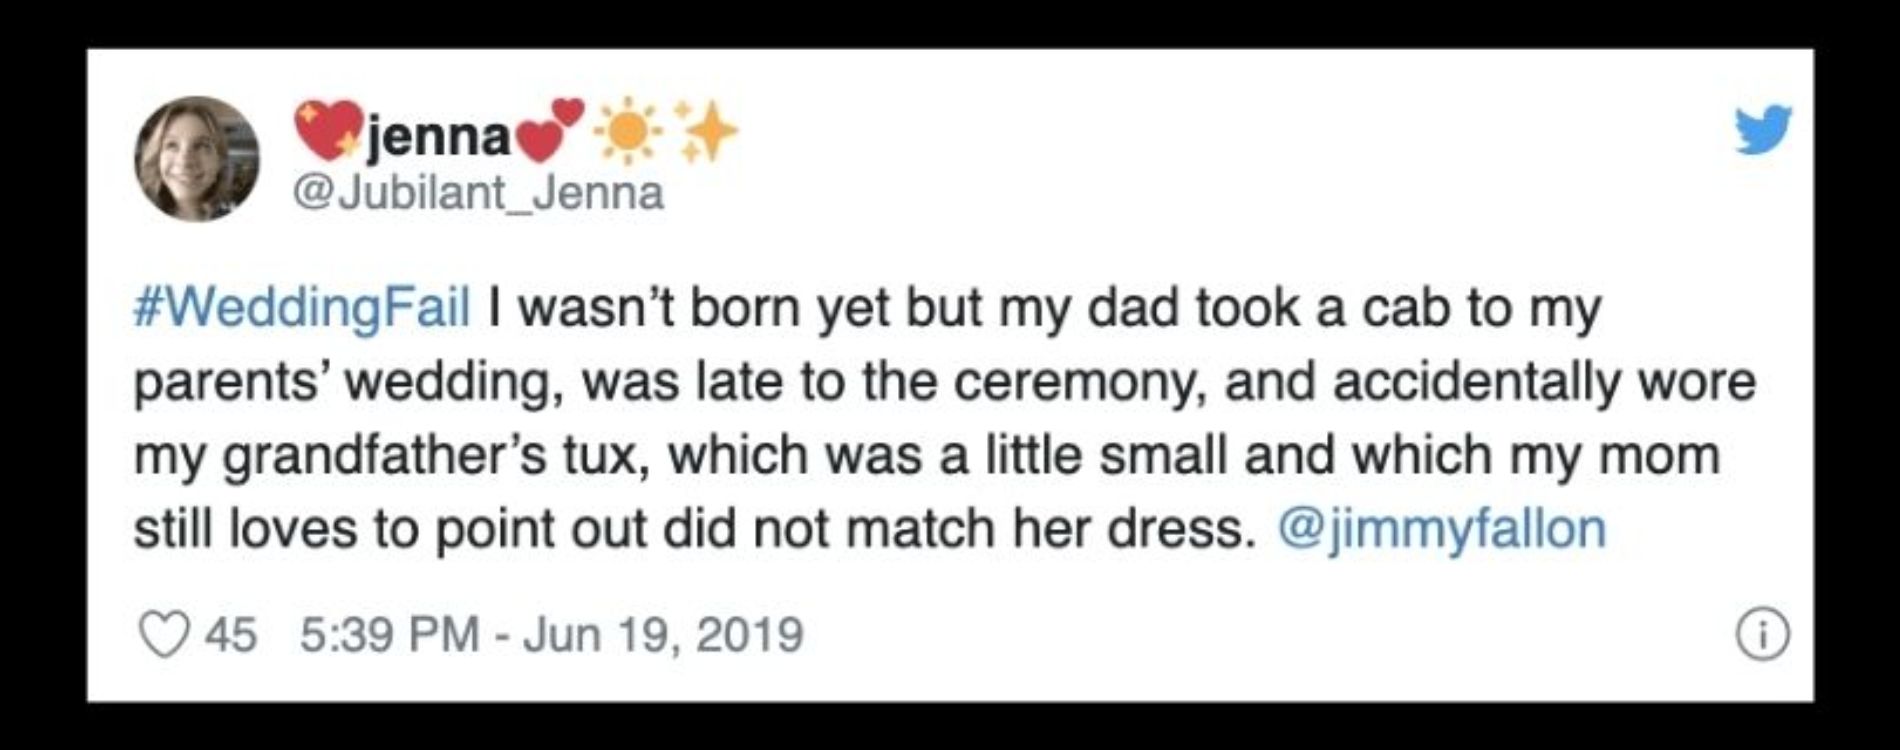Visit the @Jubilant_Jenna handle
This screenshot has width=1900, height=750.
[477, 192]
